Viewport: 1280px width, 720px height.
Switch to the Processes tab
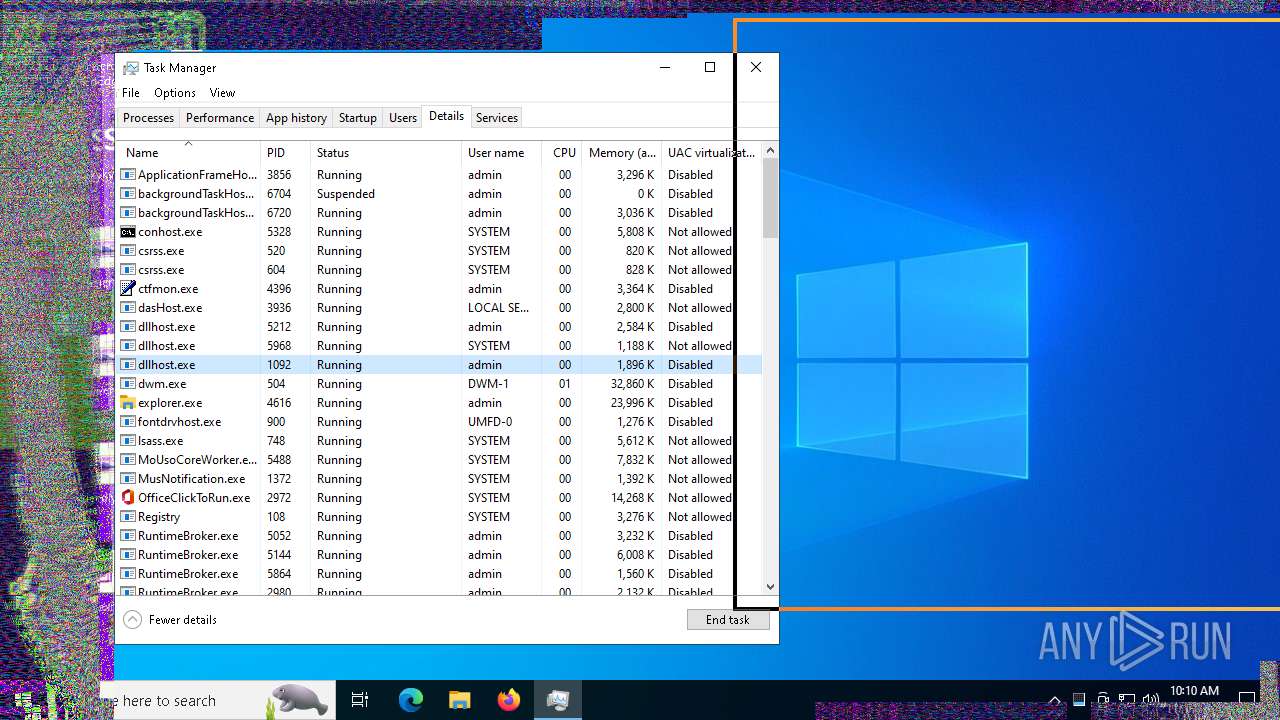coord(148,118)
